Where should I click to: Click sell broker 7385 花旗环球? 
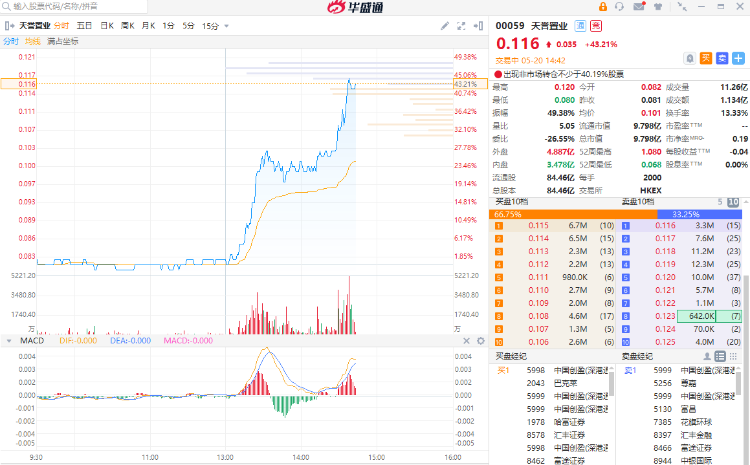(683, 422)
